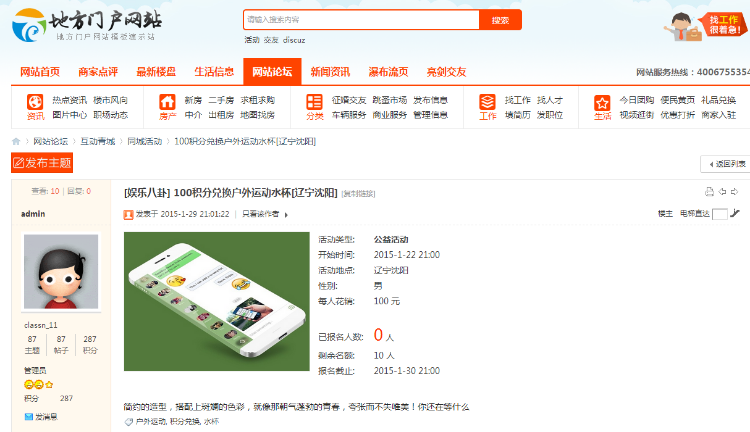This screenshot has width=750, height=432.
Task: Click the admin avatar picture
Action: (61, 272)
